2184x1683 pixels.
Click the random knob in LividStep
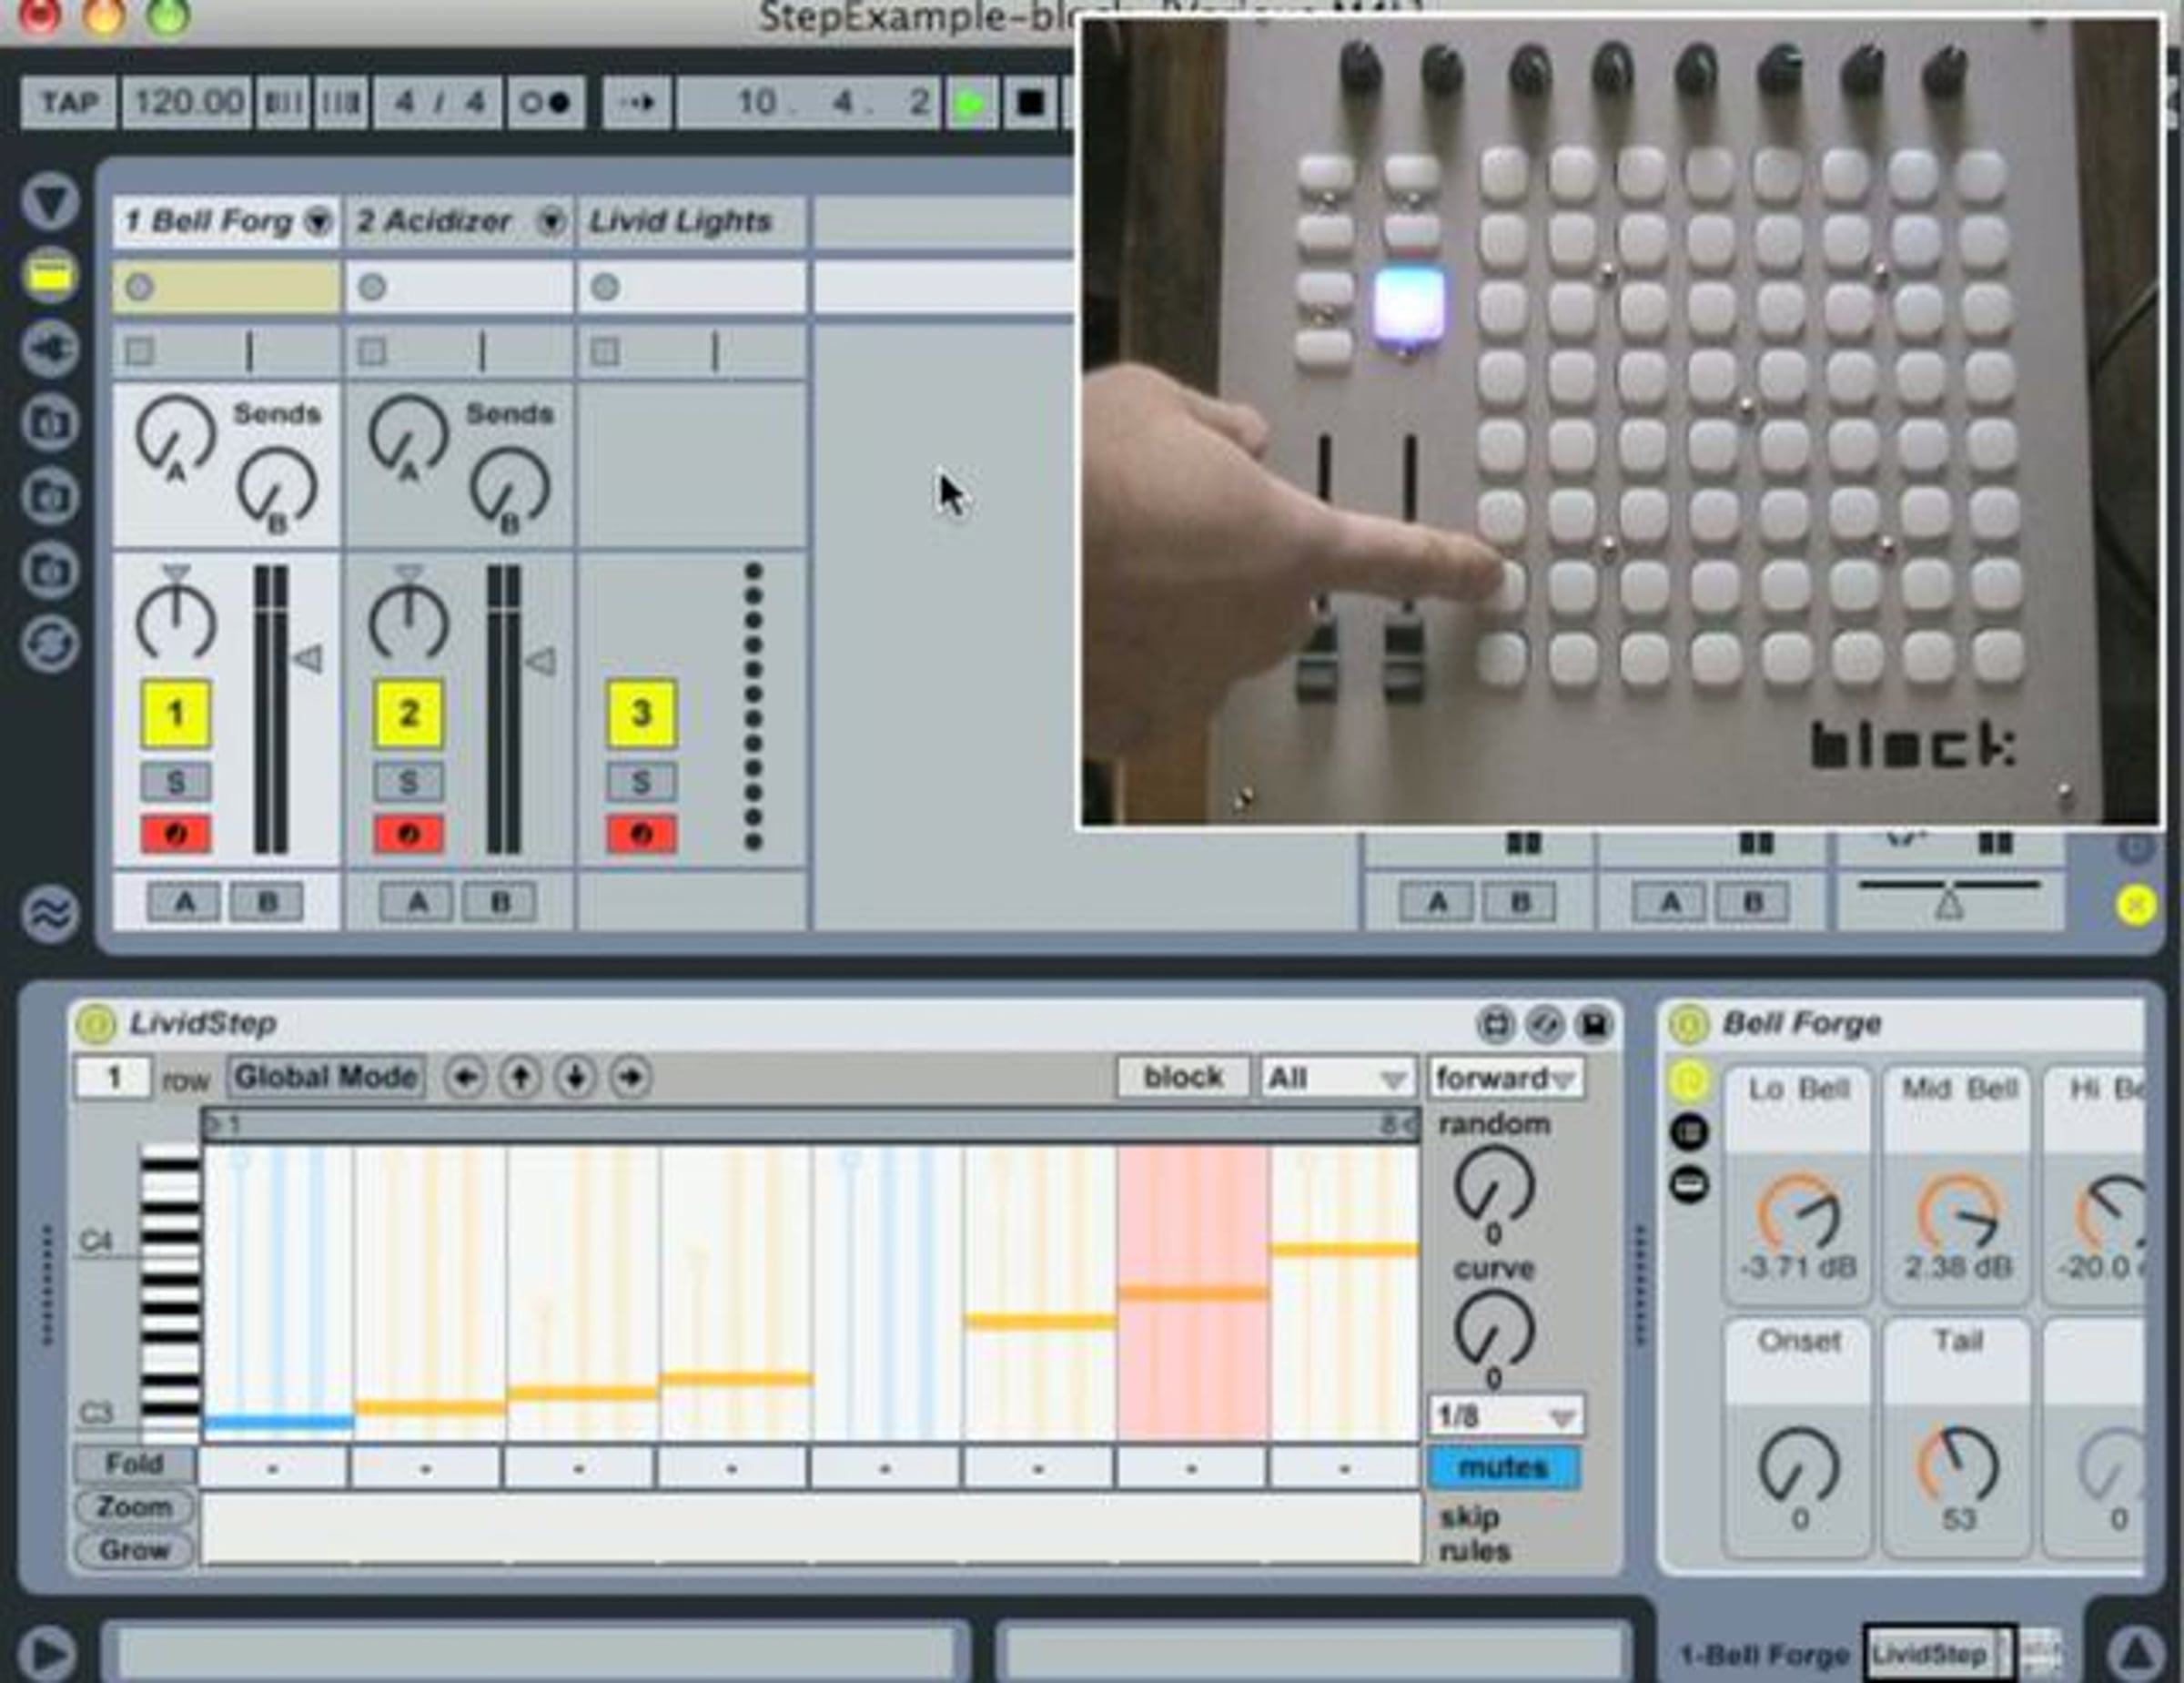click(1493, 1185)
